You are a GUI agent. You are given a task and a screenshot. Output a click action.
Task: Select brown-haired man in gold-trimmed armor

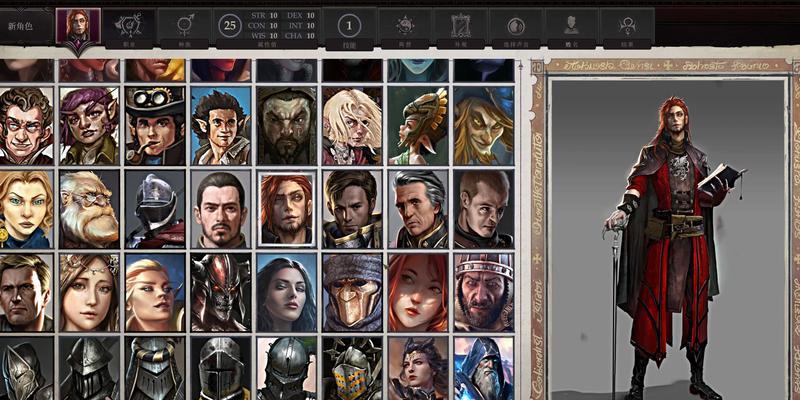353,209
